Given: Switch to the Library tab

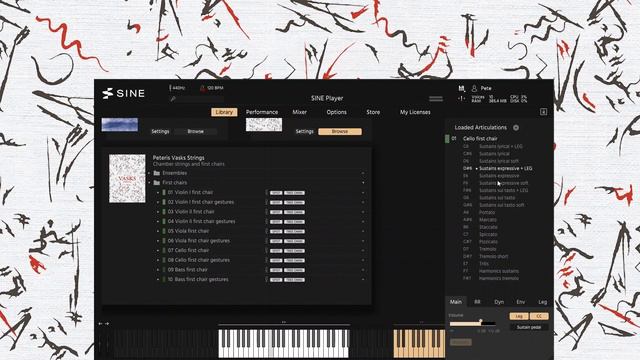Looking at the screenshot, I should (x=224, y=112).
